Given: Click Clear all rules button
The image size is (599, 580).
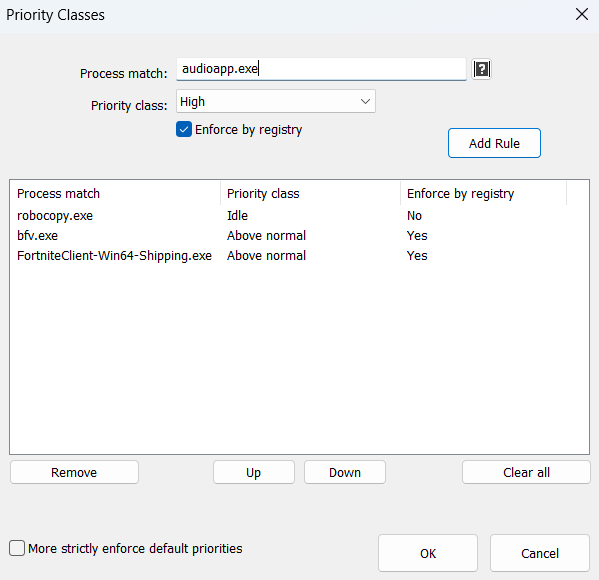Looking at the screenshot, I should [526, 472].
